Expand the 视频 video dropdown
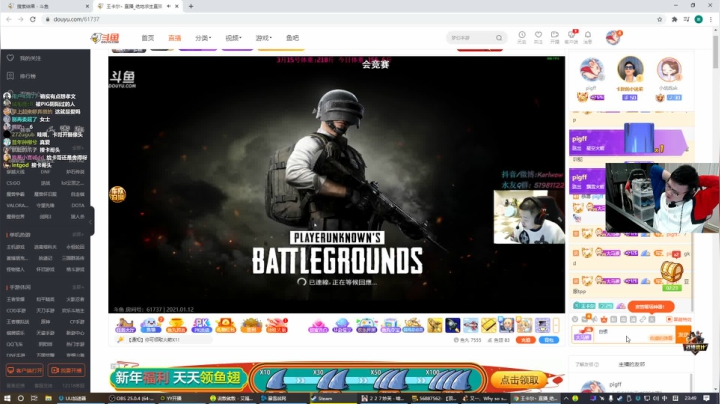Screen dimensions: 720x404 (233, 38)
